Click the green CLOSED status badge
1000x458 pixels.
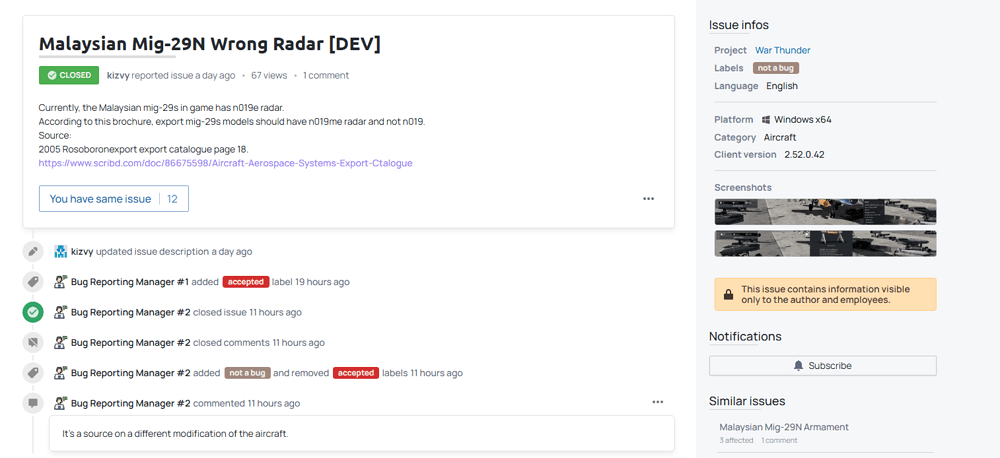pyautogui.click(x=68, y=75)
